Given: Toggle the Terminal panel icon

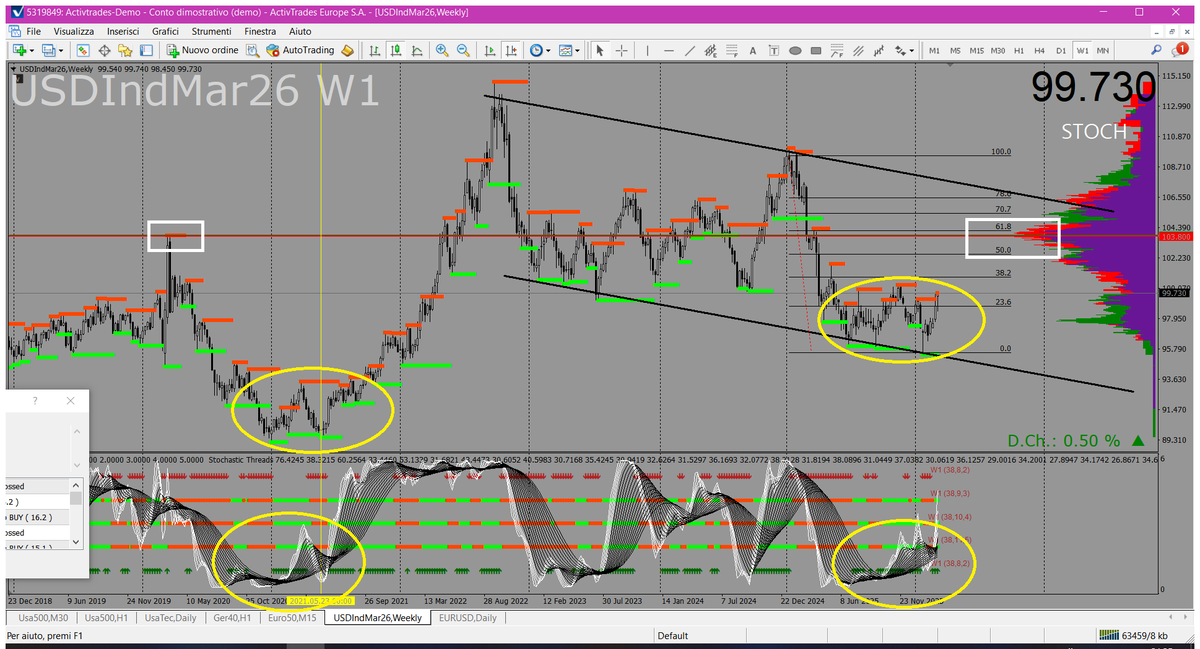Looking at the screenshot, I should tap(146, 50).
